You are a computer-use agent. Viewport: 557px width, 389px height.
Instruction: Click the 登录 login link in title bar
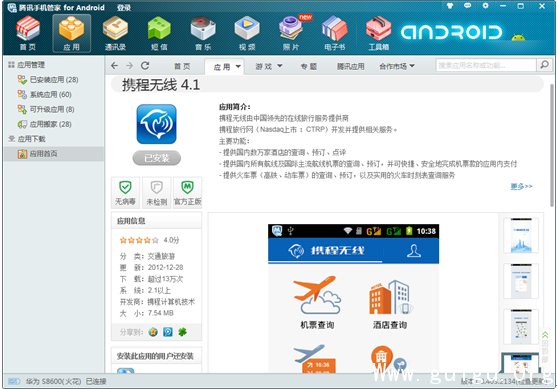point(124,7)
